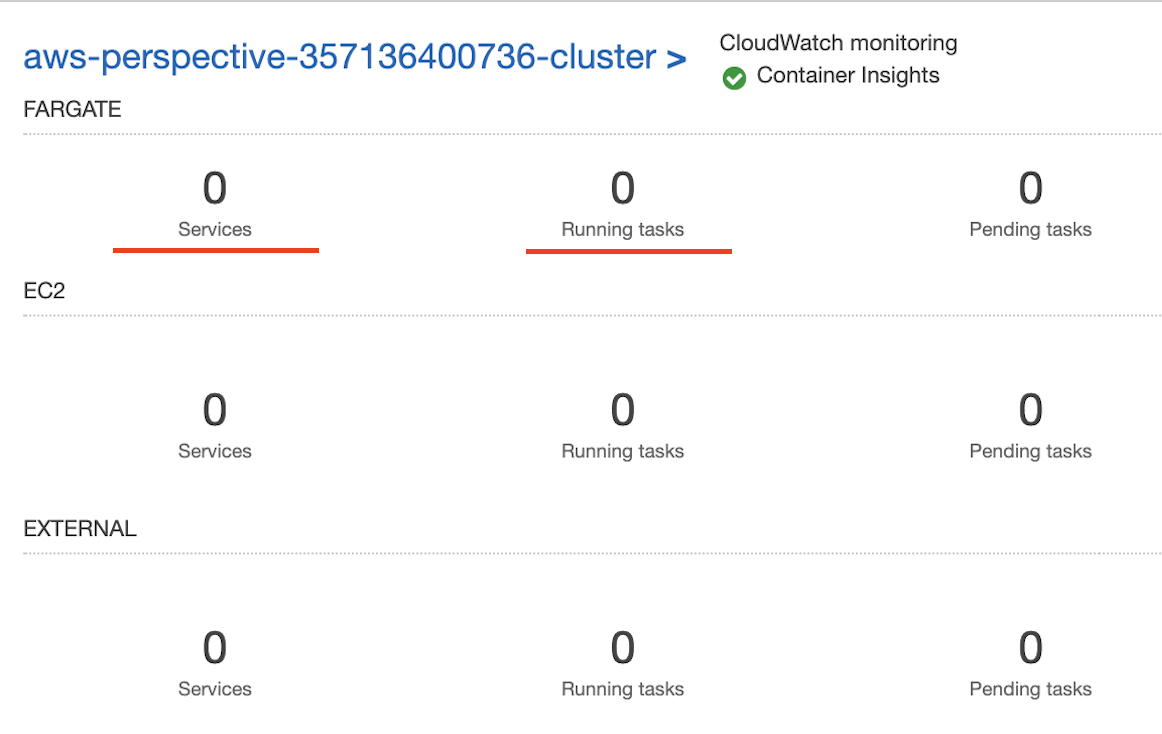Click the EXTERNAL Running tasks label
The image size is (1162, 734).
coord(622,690)
